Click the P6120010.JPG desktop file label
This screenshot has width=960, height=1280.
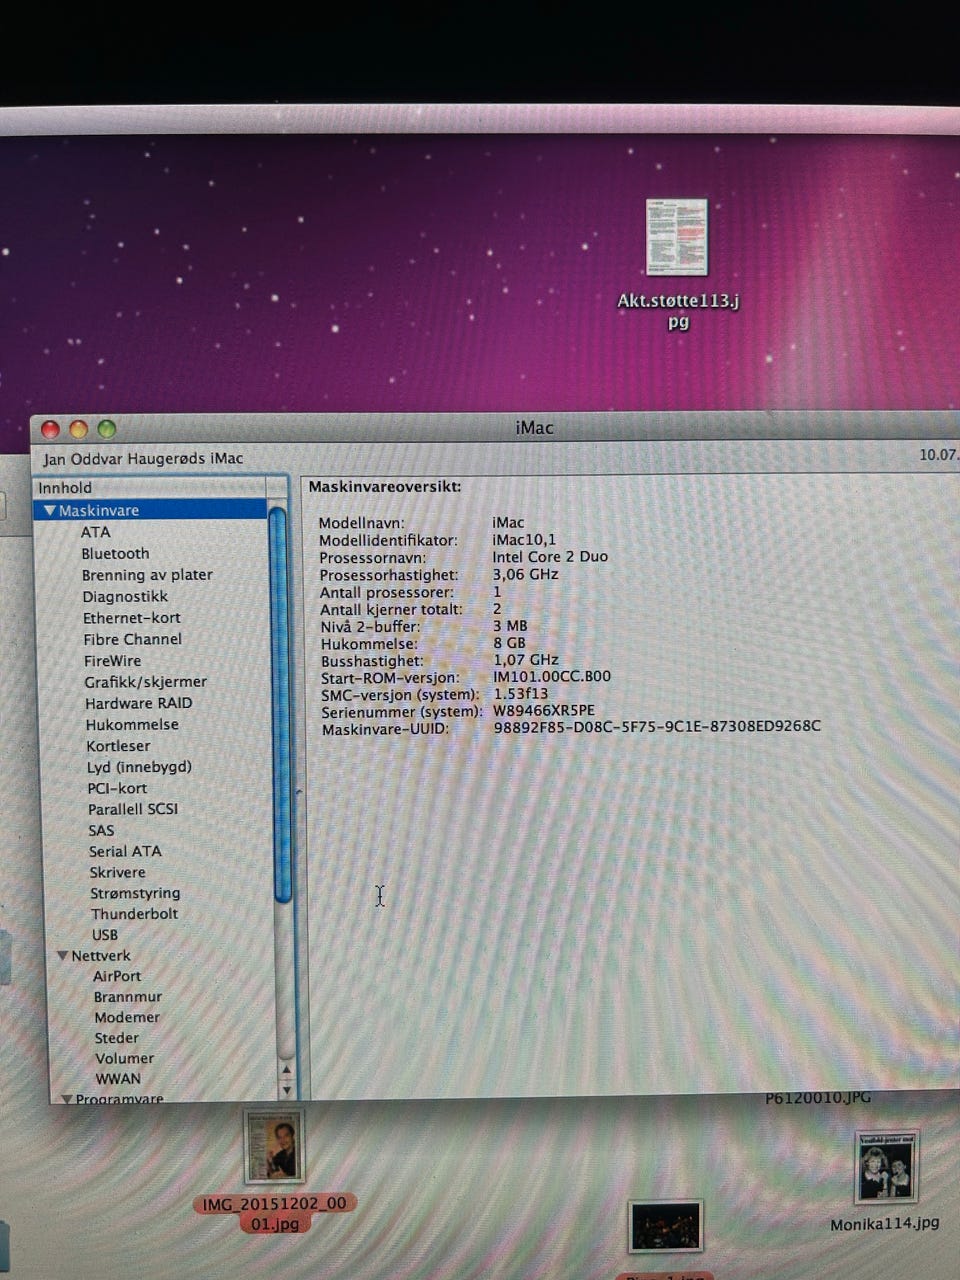click(818, 1097)
